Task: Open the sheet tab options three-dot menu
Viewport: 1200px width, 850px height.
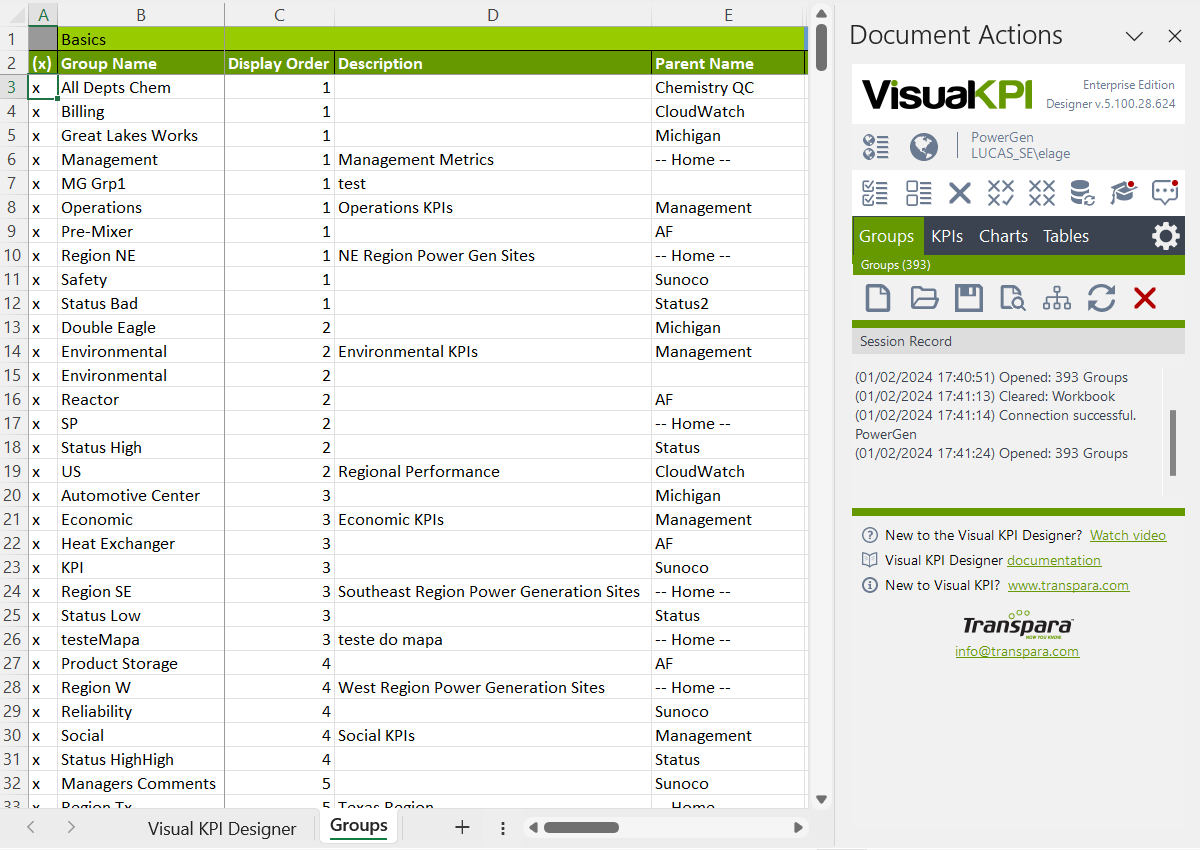Action: tap(503, 828)
